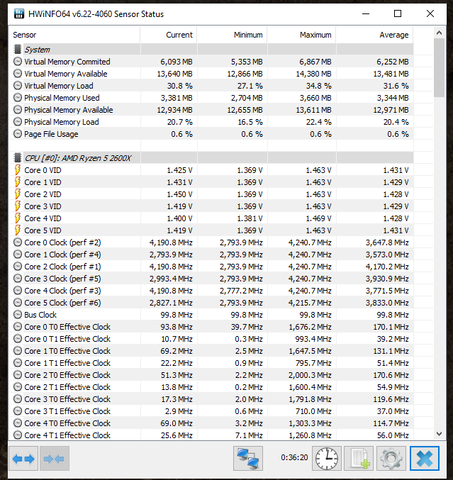Image resolution: width=453 pixels, height=480 pixels.
Task: Maximize the HWiNFO64 Sensor Status window
Action: [x=398, y=14]
